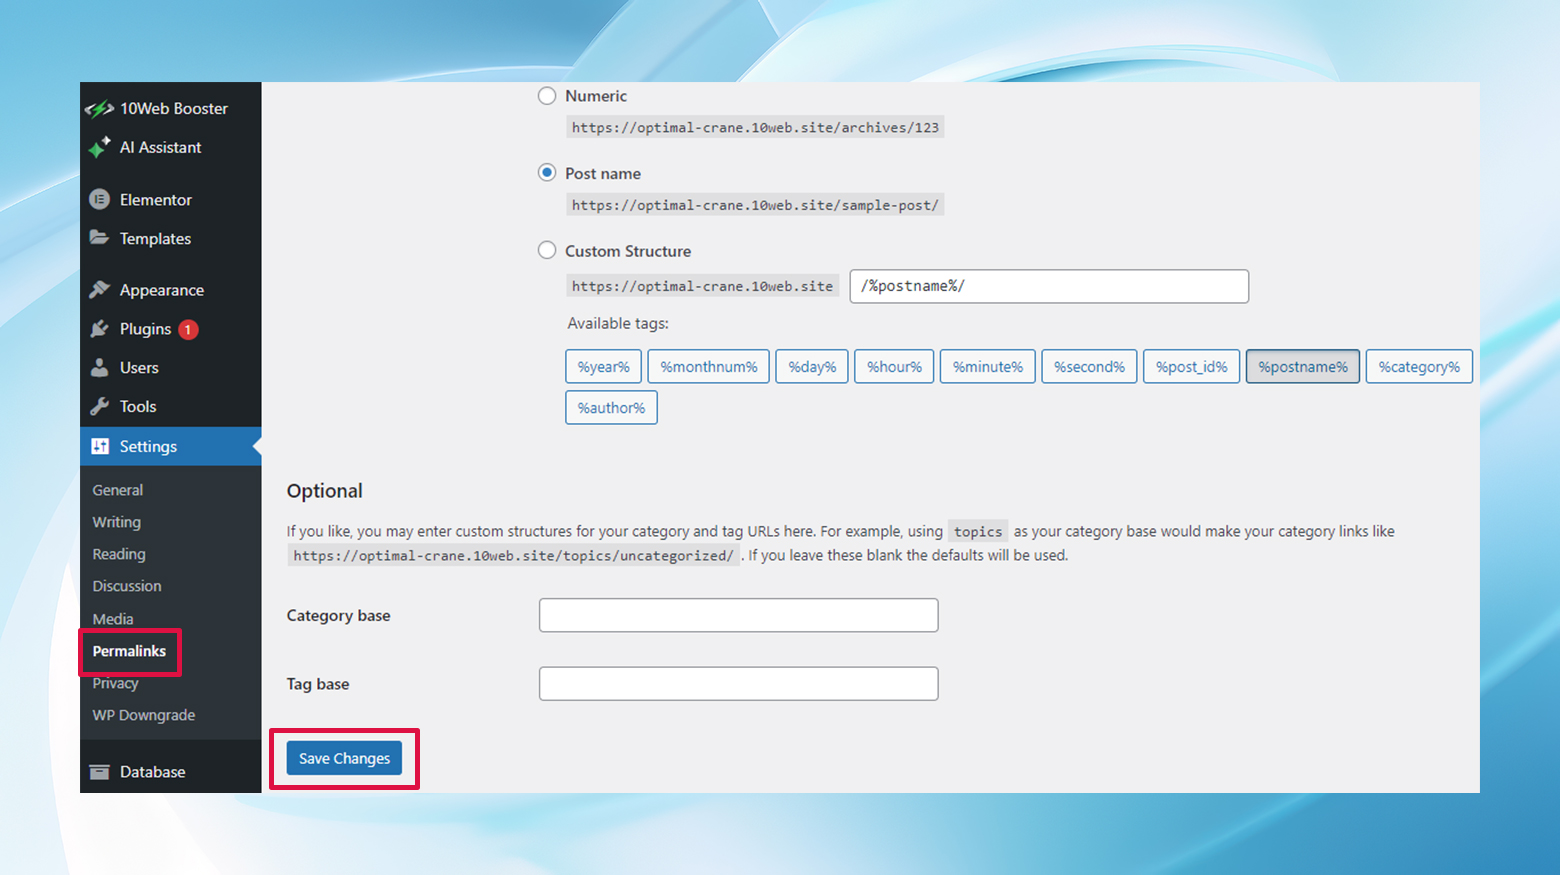Open Plugins using the plug icon

click(x=100, y=328)
